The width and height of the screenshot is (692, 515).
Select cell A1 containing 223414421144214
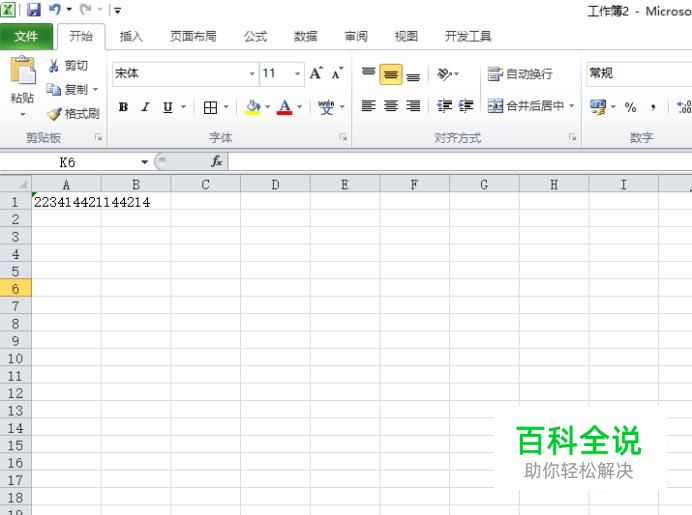(66, 202)
